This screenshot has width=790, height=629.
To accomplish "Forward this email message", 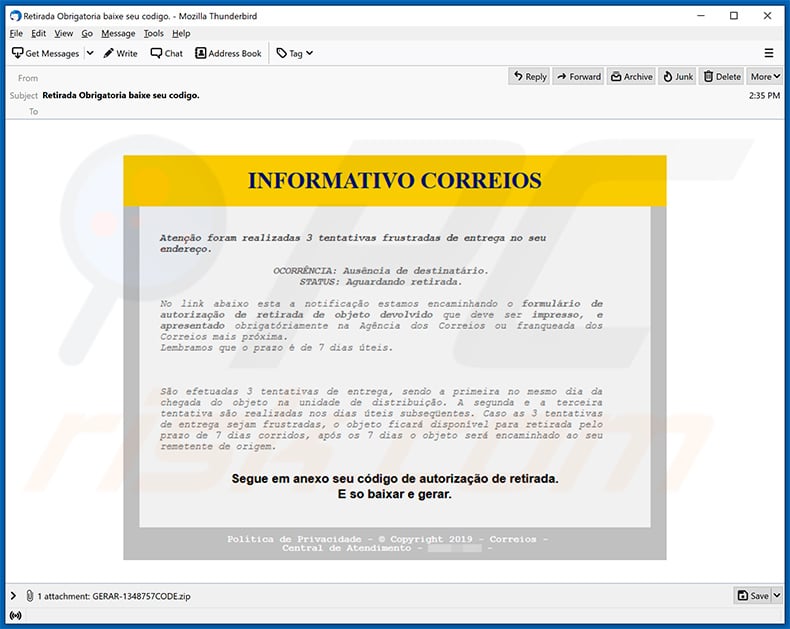I will tap(578, 77).
